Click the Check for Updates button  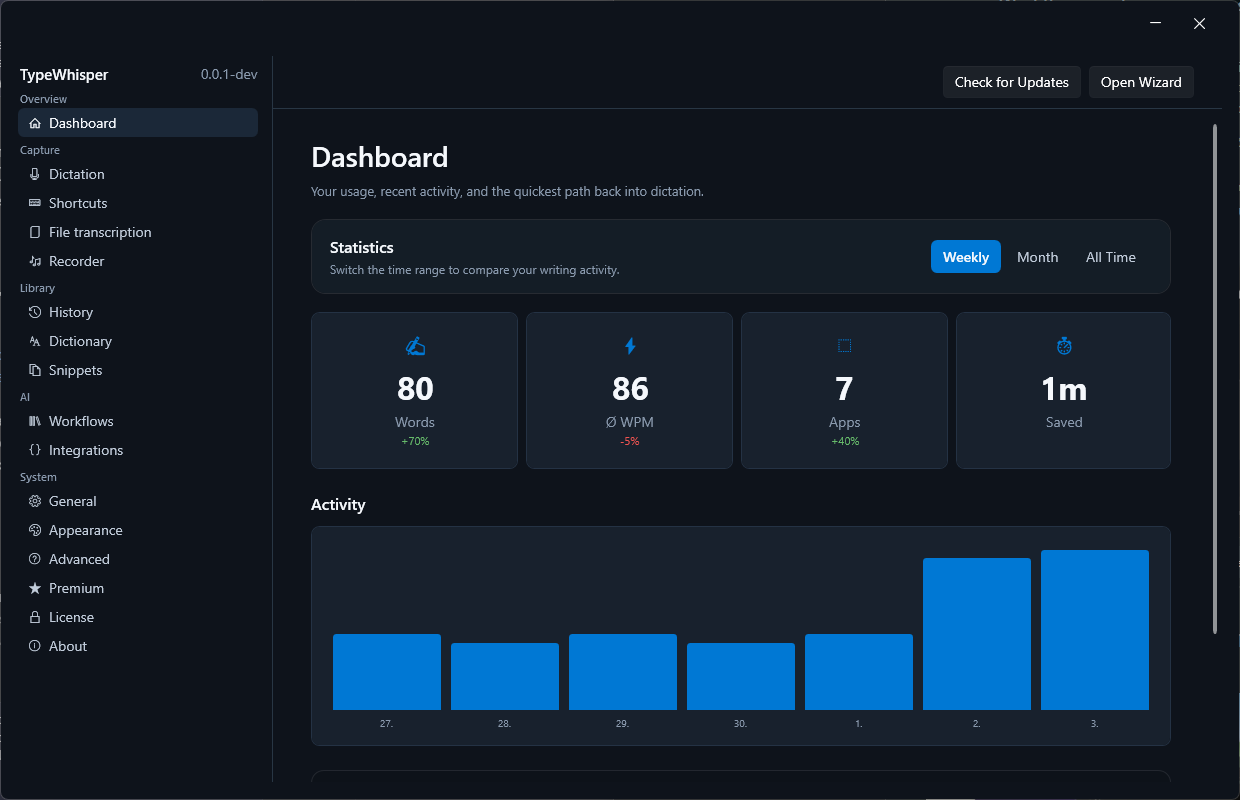tap(1012, 82)
